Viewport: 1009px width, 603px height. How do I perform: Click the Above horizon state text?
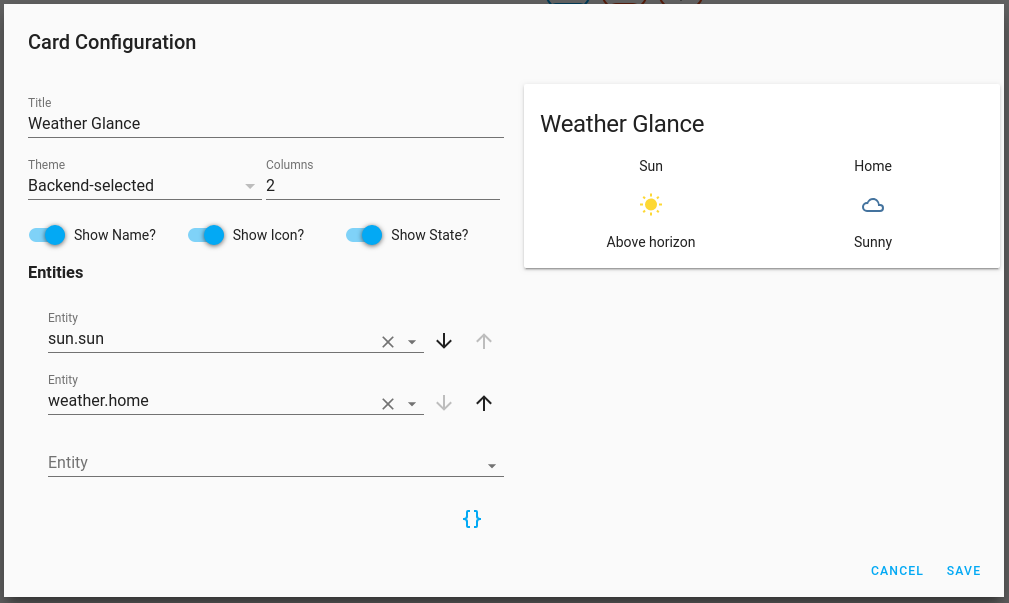pyautogui.click(x=651, y=242)
